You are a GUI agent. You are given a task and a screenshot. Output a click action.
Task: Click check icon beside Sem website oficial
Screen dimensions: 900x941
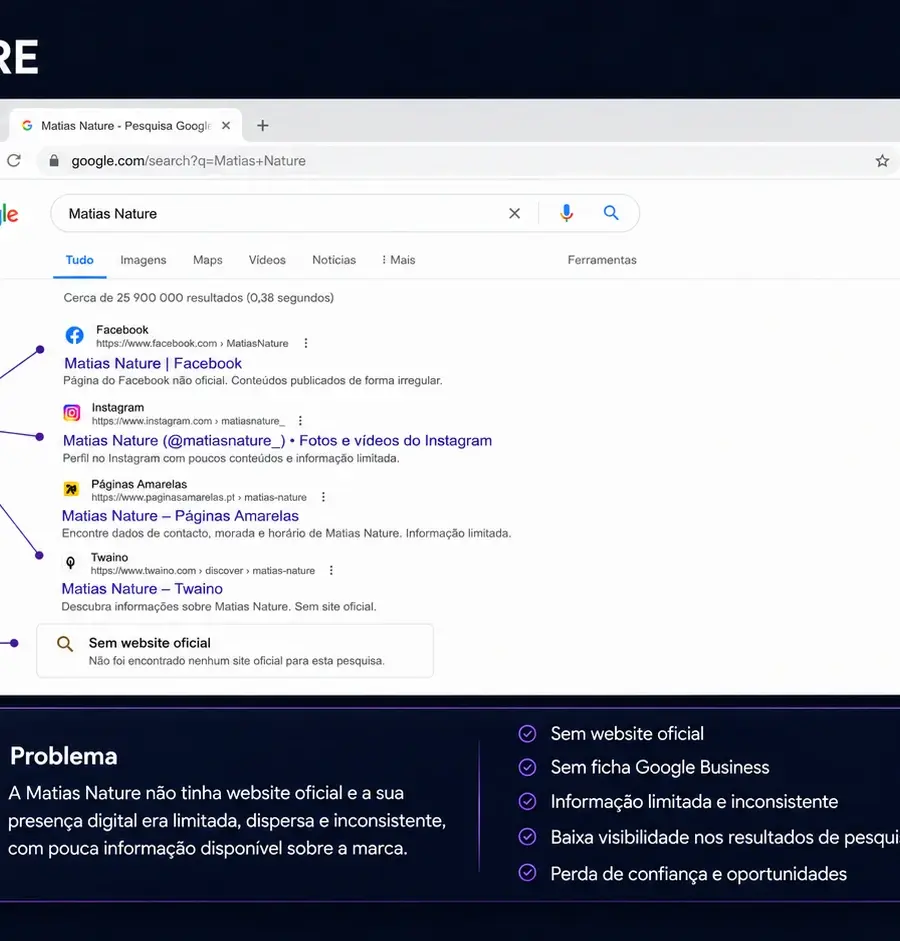527,733
